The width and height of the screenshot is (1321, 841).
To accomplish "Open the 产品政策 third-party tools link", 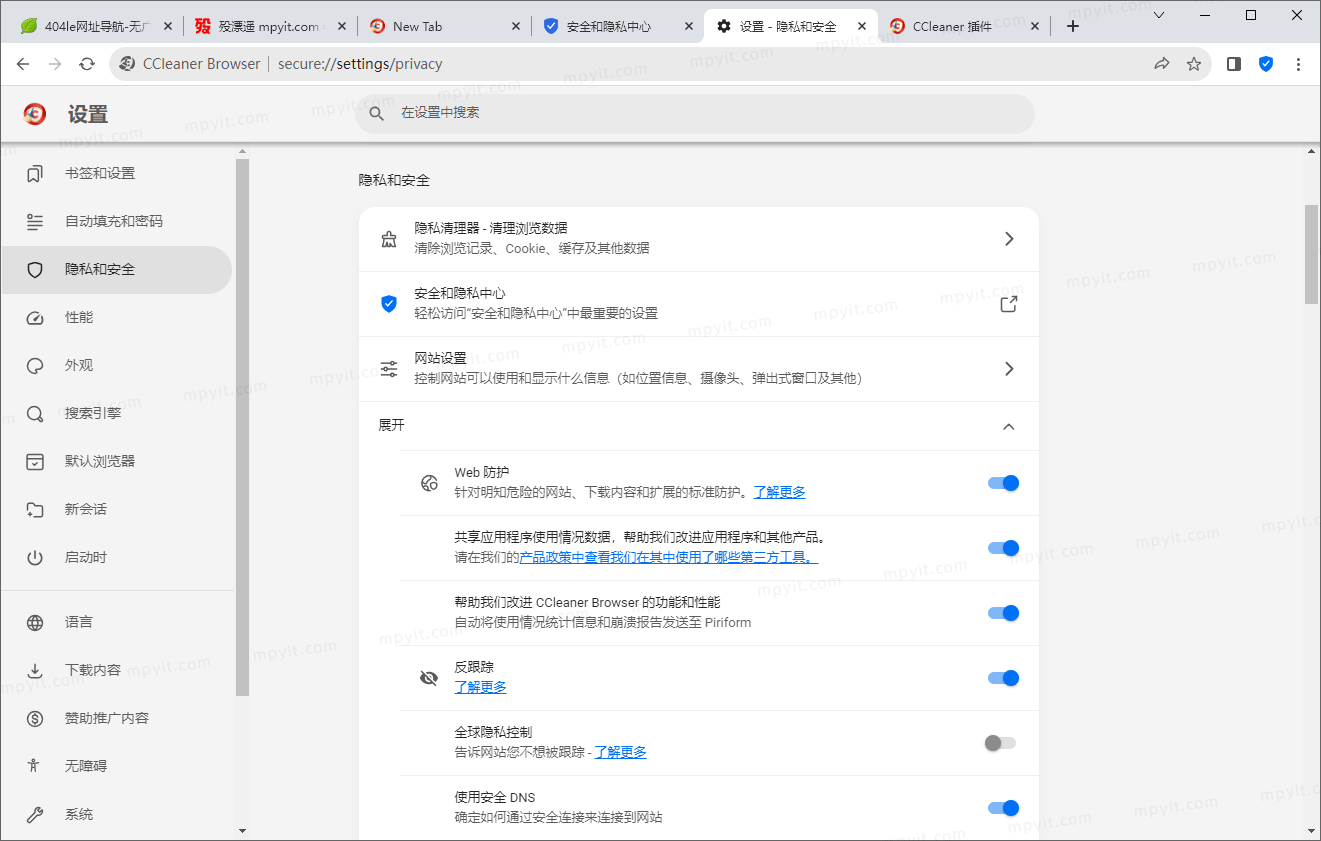I will tap(669, 557).
